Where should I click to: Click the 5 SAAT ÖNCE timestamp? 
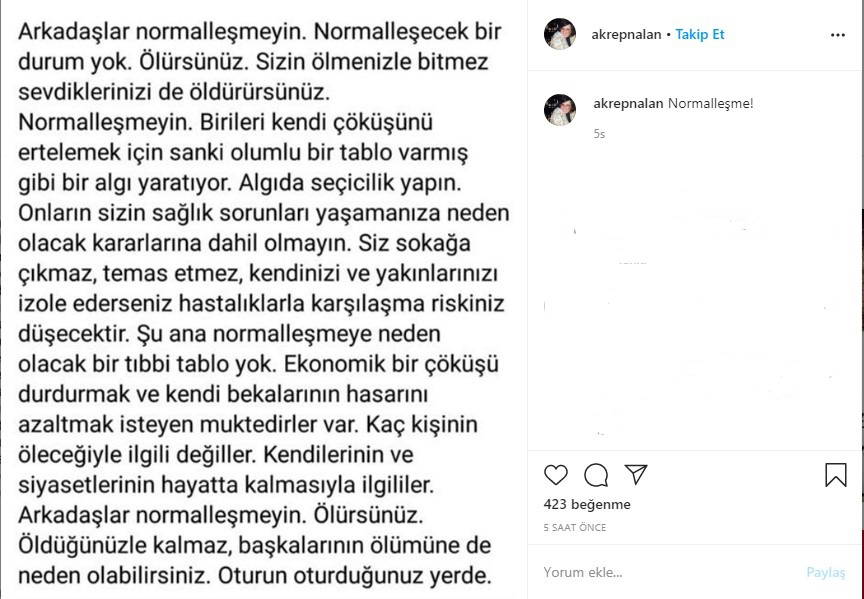coord(575,527)
